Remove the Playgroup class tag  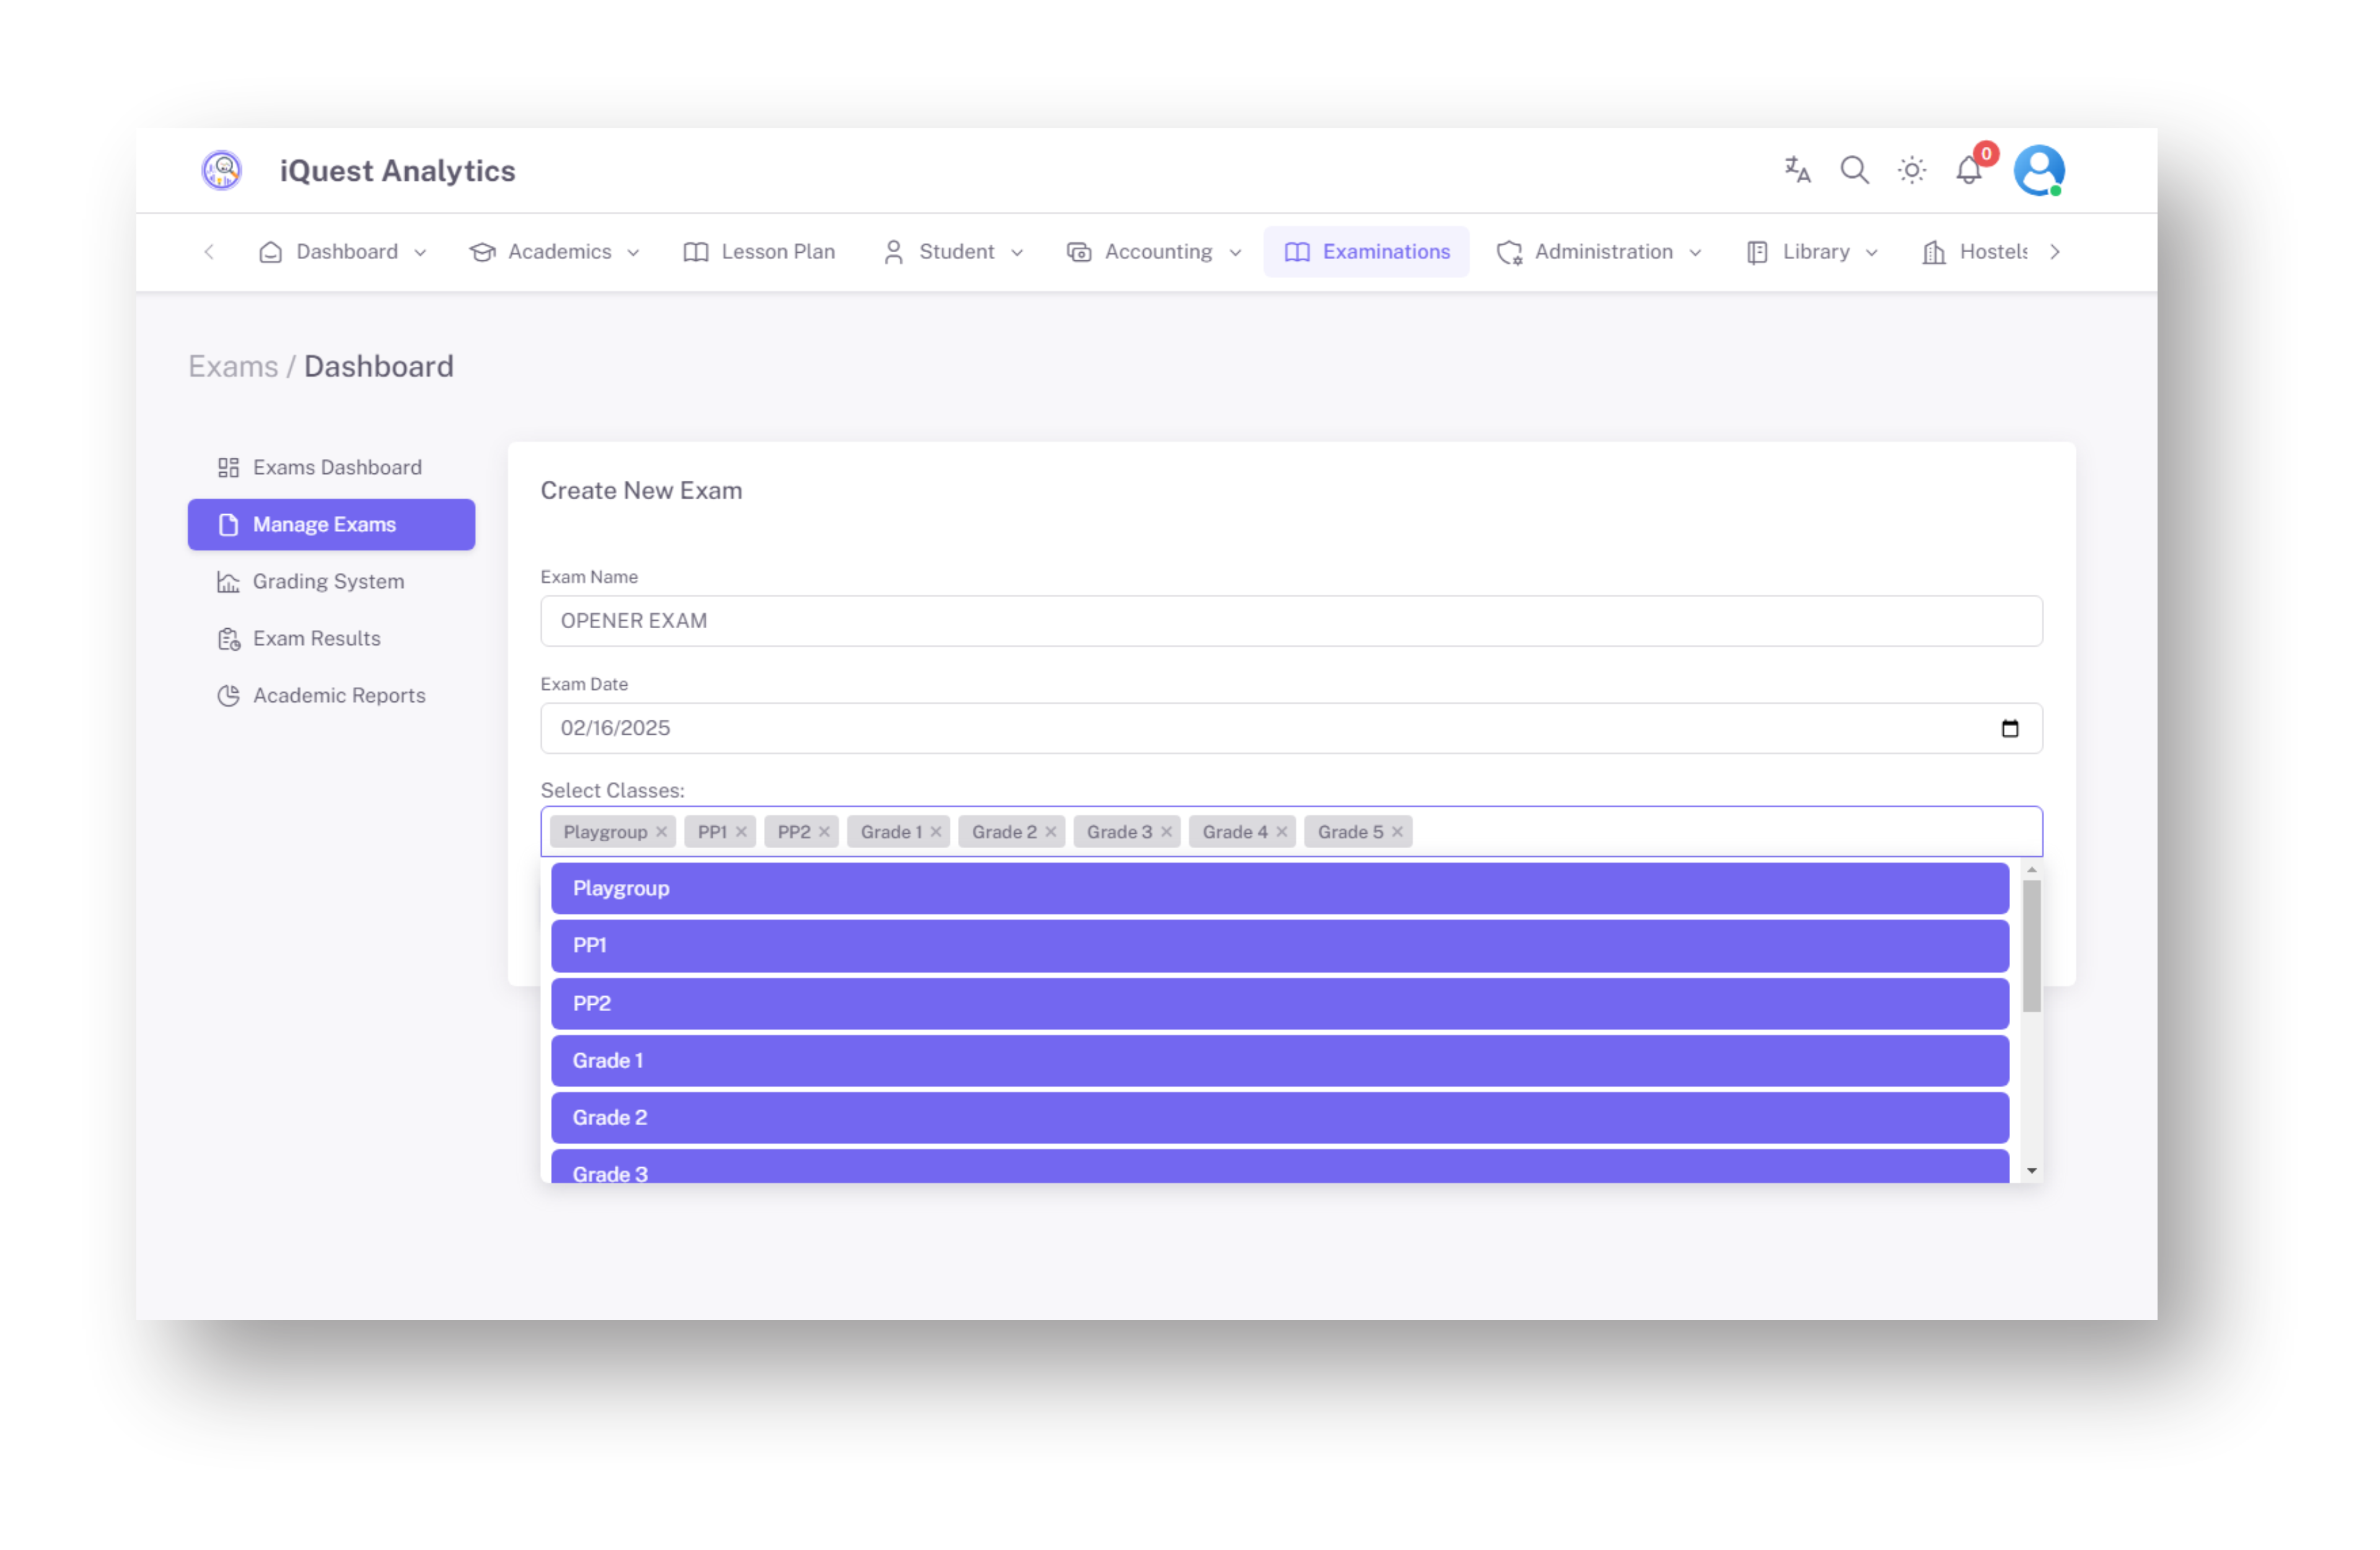tap(661, 832)
